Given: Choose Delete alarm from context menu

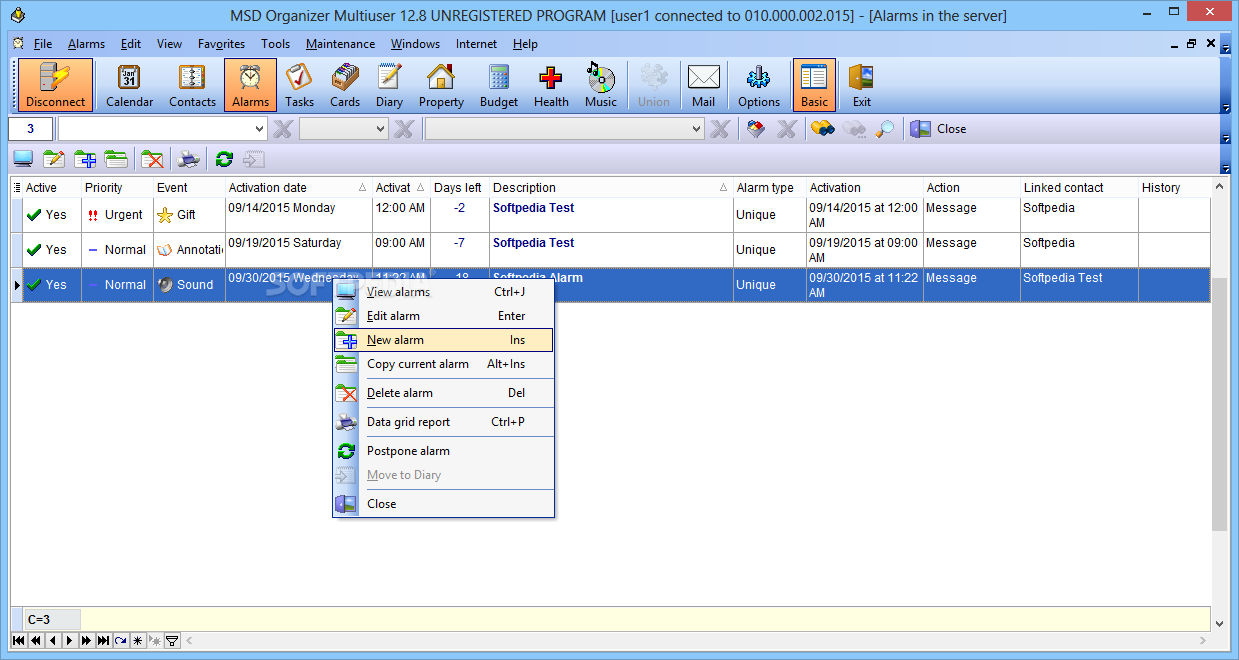Looking at the screenshot, I should pos(444,393).
